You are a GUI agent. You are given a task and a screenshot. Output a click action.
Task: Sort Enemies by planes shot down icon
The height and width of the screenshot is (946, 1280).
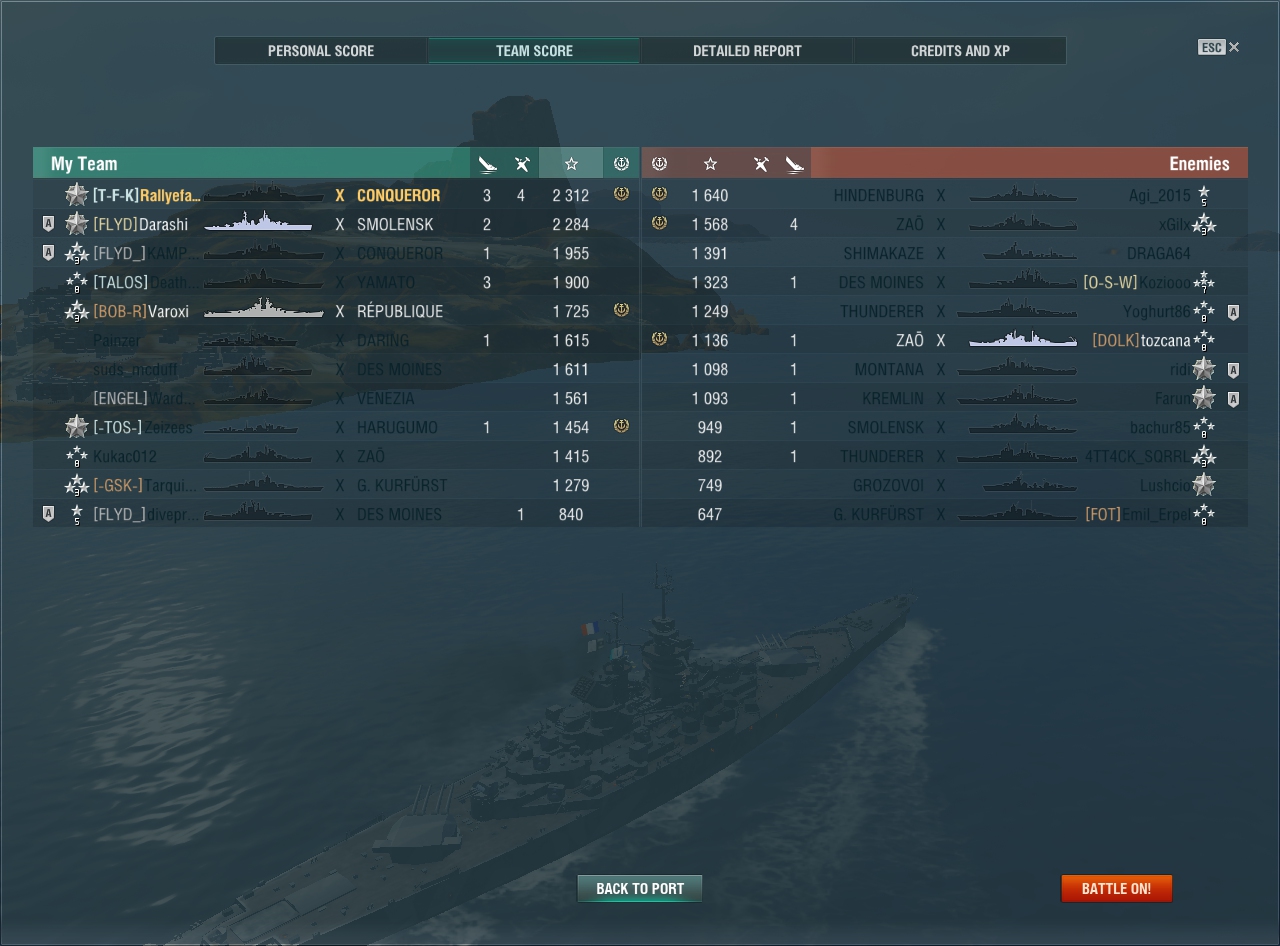[761, 164]
